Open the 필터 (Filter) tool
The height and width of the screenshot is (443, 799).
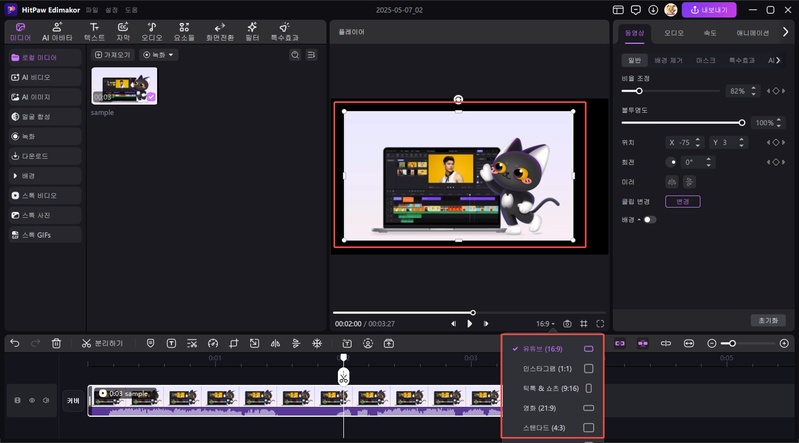coord(252,32)
